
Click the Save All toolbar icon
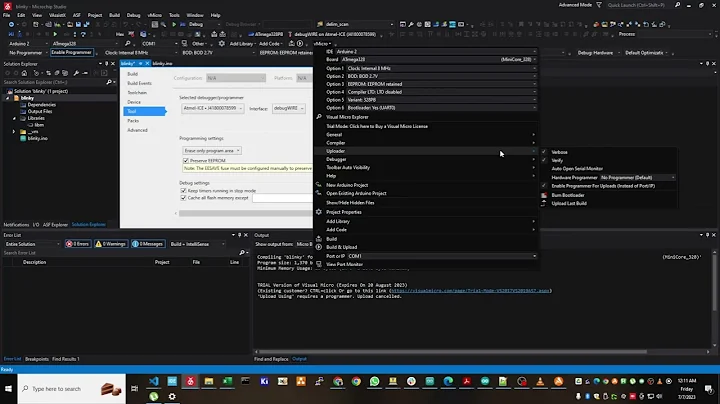coord(86,24)
